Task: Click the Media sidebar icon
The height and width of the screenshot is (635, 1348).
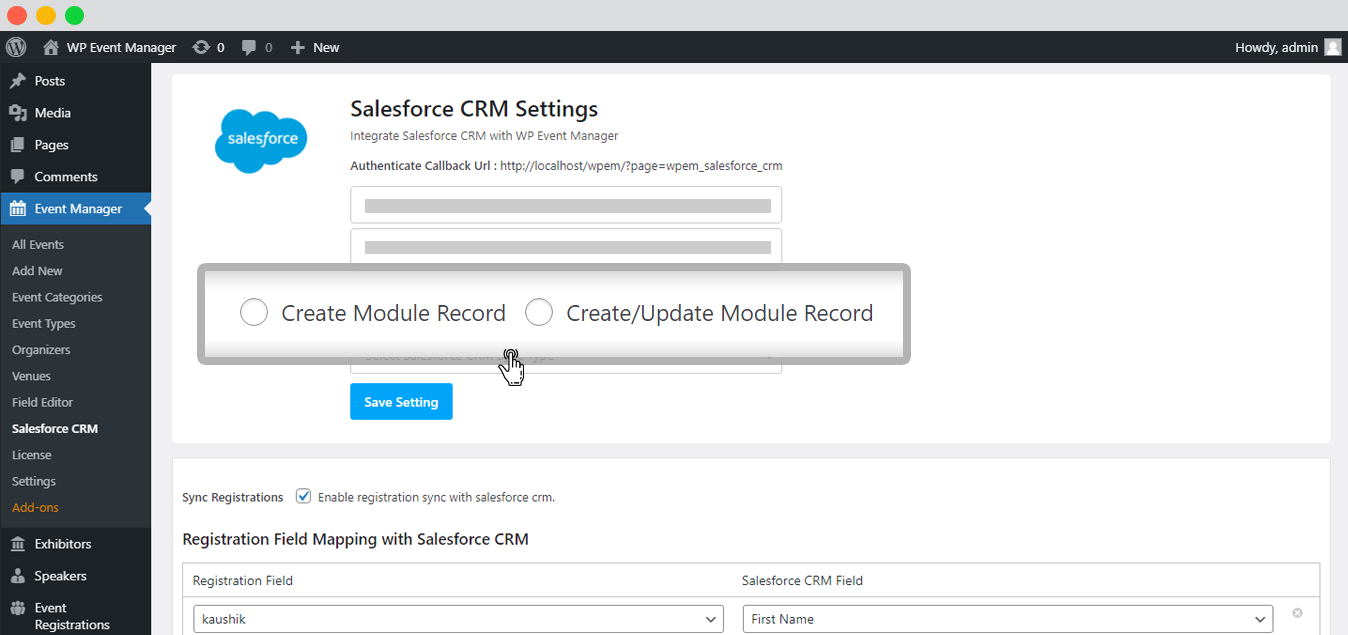Action: (x=17, y=113)
